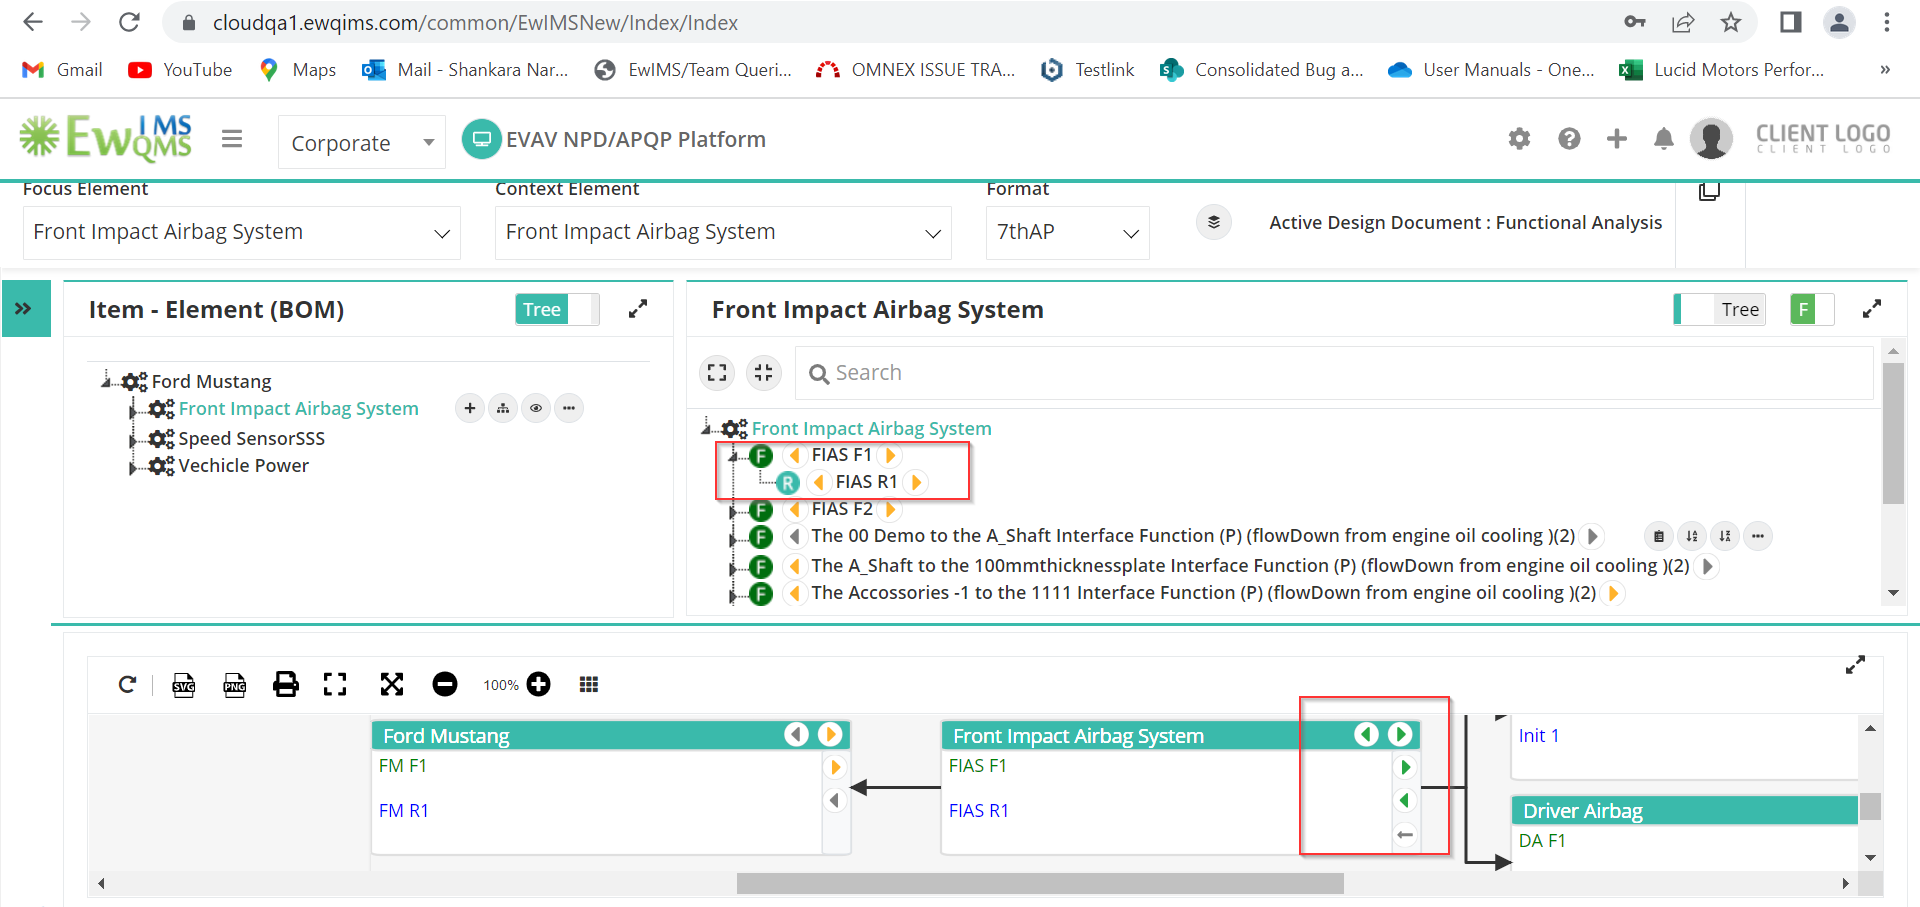Screen dimensions: 1920x907
Task: Click the plus add icon in header
Action: [1616, 139]
